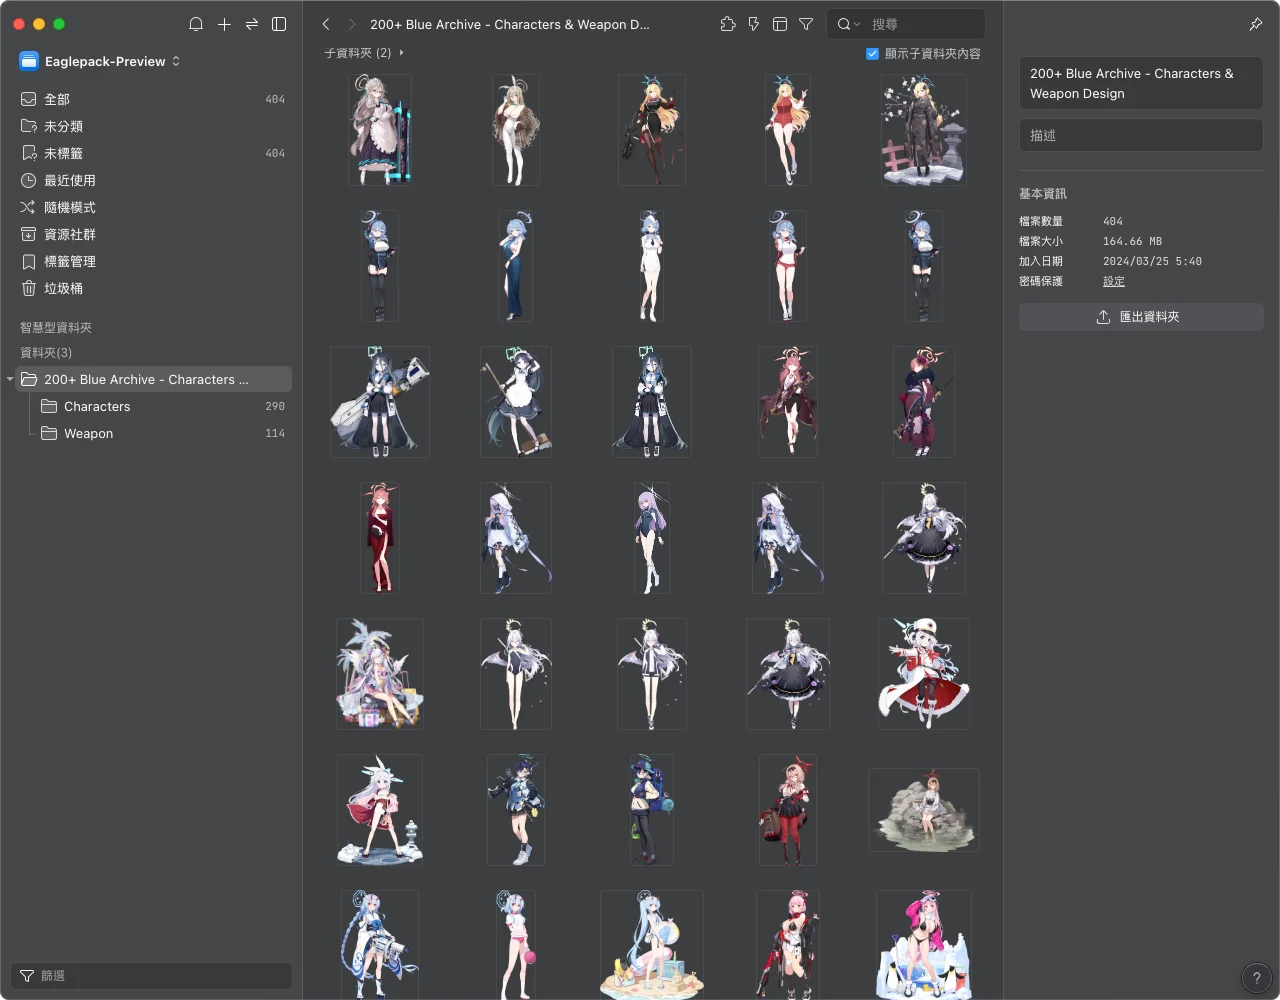The height and width of the screenshot is (1000, 1280).
Task: Go back with the left chevron
Action: click(x=326, y=24)
